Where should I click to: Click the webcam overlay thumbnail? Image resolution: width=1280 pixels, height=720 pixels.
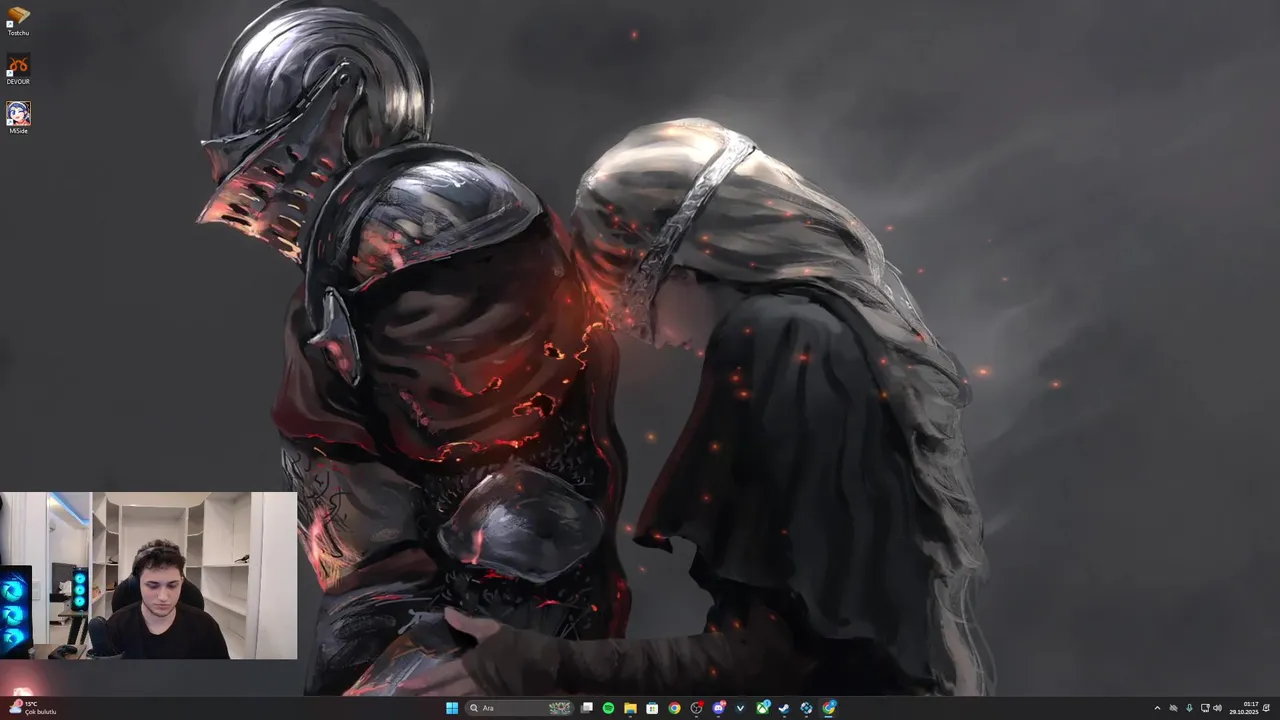pyautogui.click(x=148, y=575)
